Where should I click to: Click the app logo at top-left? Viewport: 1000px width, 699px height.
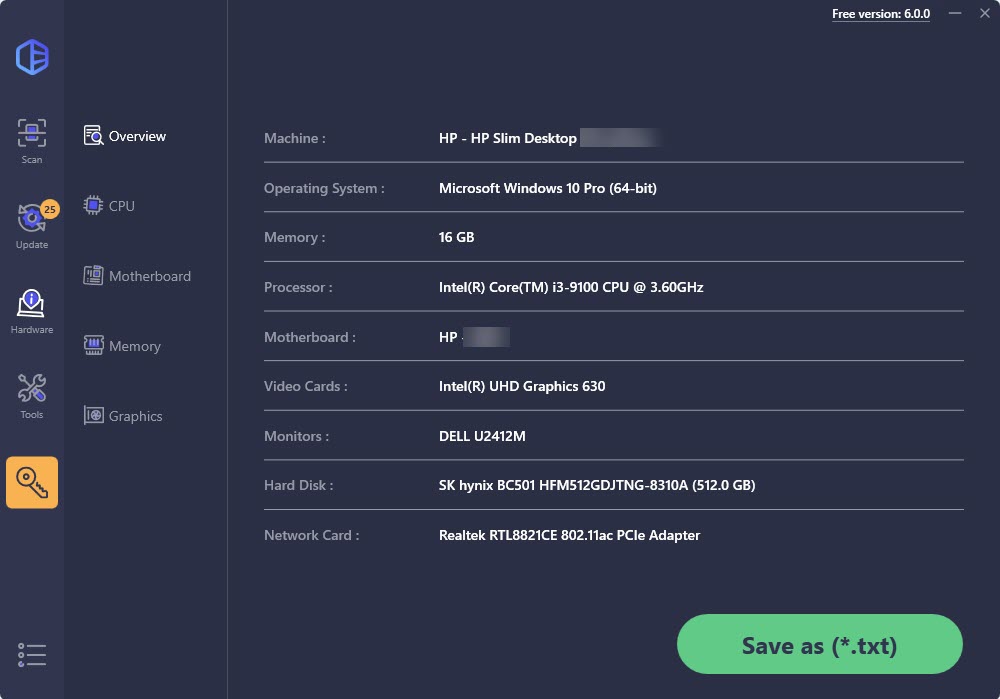32,57
